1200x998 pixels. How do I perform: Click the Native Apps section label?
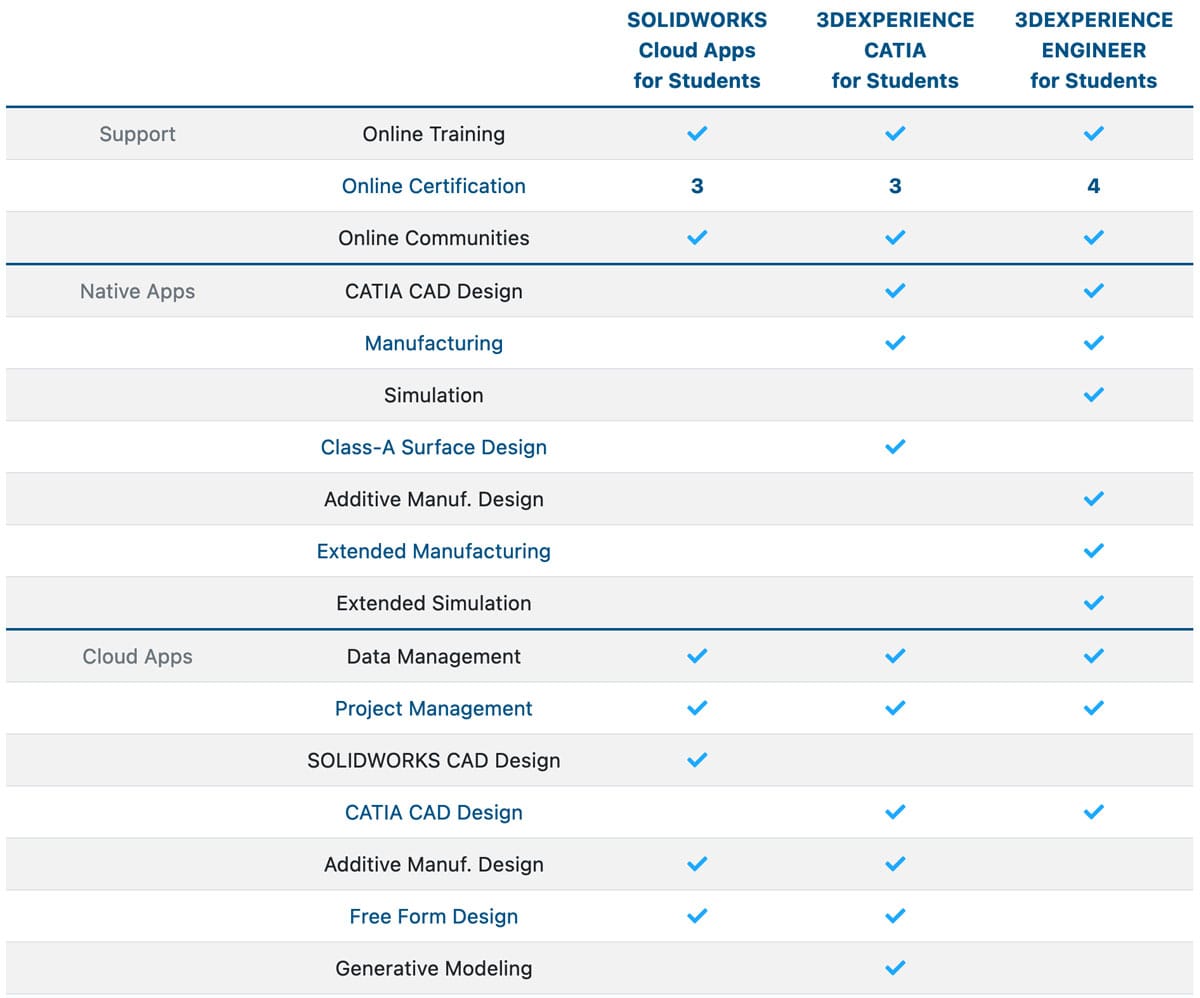137,292
